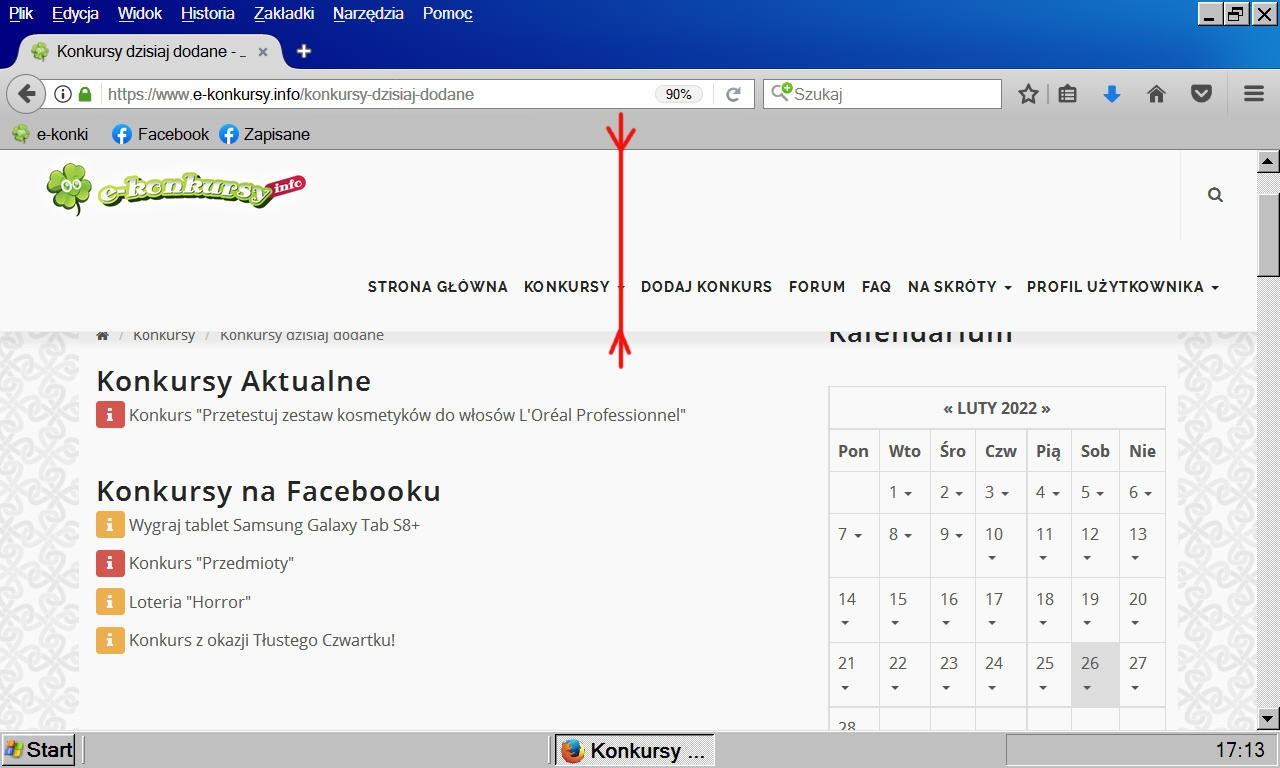The width and height of the screenshot is (1280, 768).
Task: Click the browser back arrow button
Action: [x=26, y=94]
